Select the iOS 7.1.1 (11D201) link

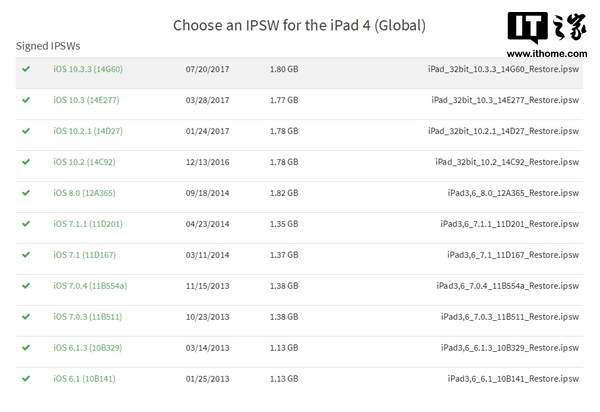[x=88, y=224]
